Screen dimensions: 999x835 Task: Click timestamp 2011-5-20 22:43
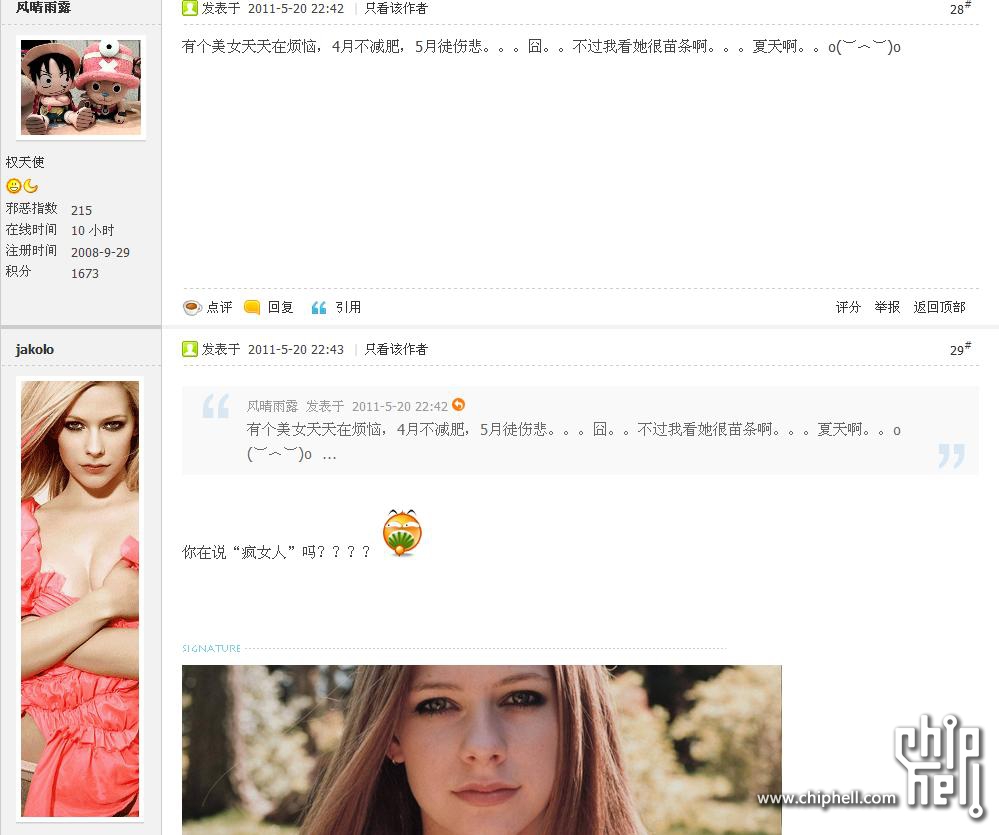[x=296, y=349]
